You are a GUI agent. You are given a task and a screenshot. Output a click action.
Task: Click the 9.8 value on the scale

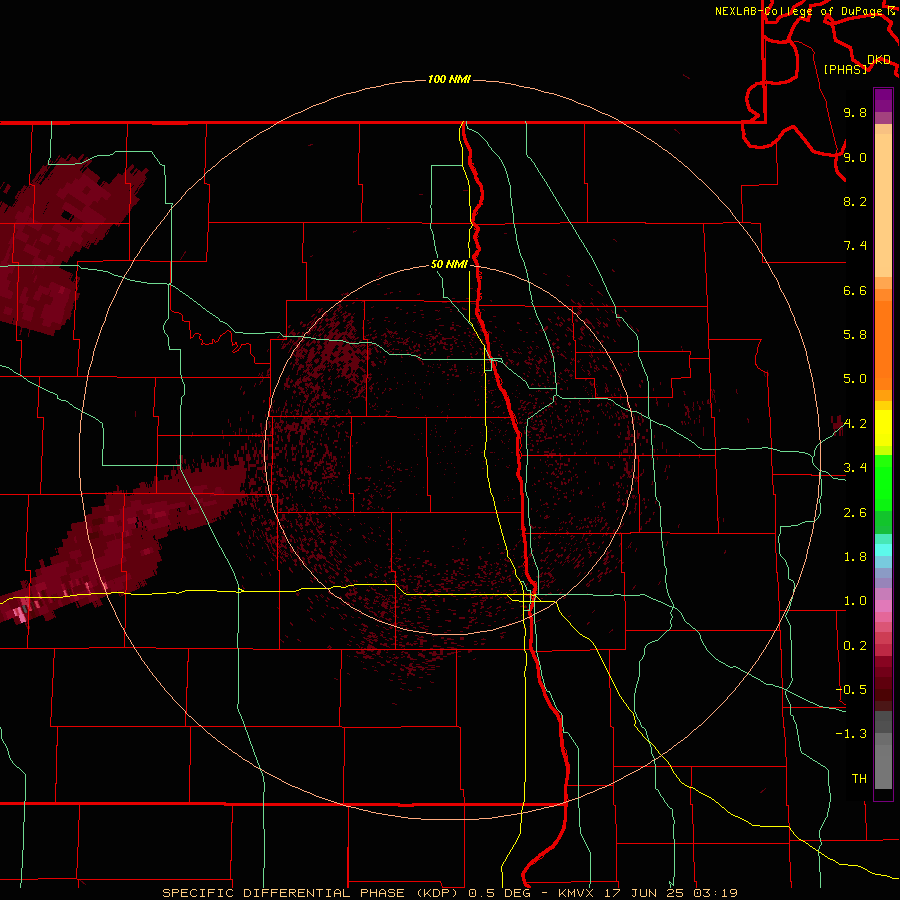[x=855, y=112]
